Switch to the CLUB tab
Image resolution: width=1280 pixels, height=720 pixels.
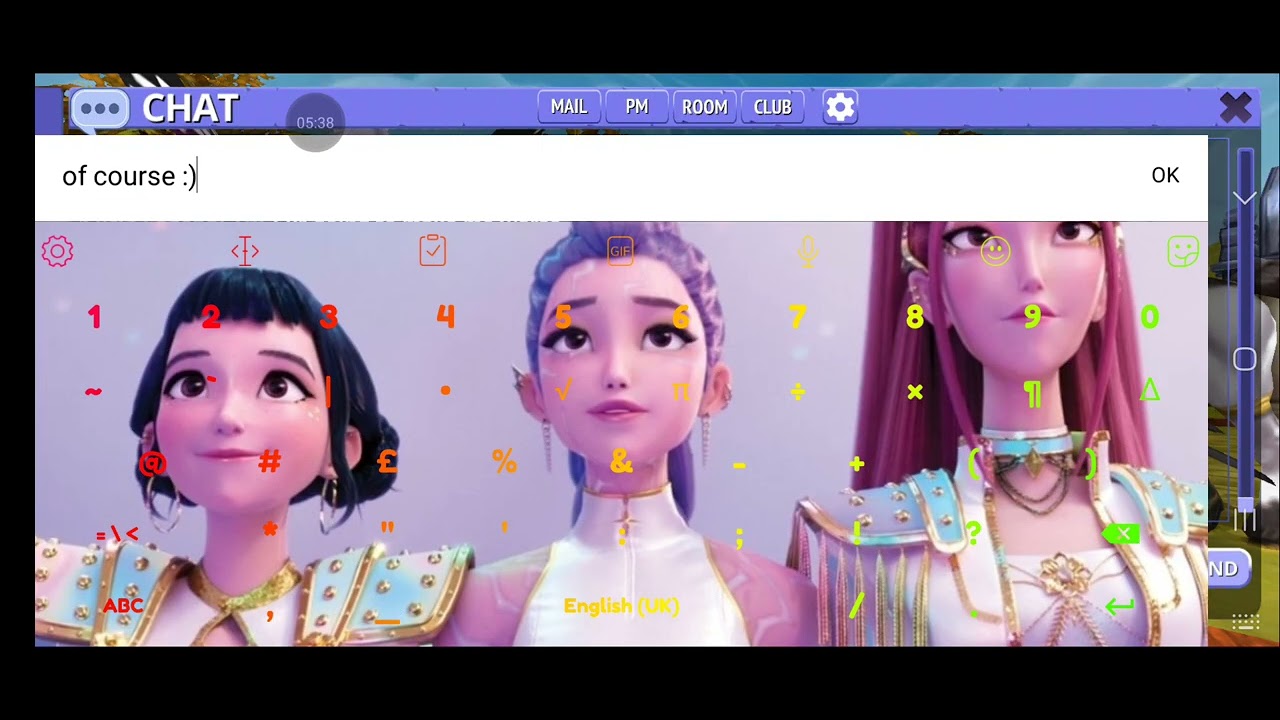point(773,107)
